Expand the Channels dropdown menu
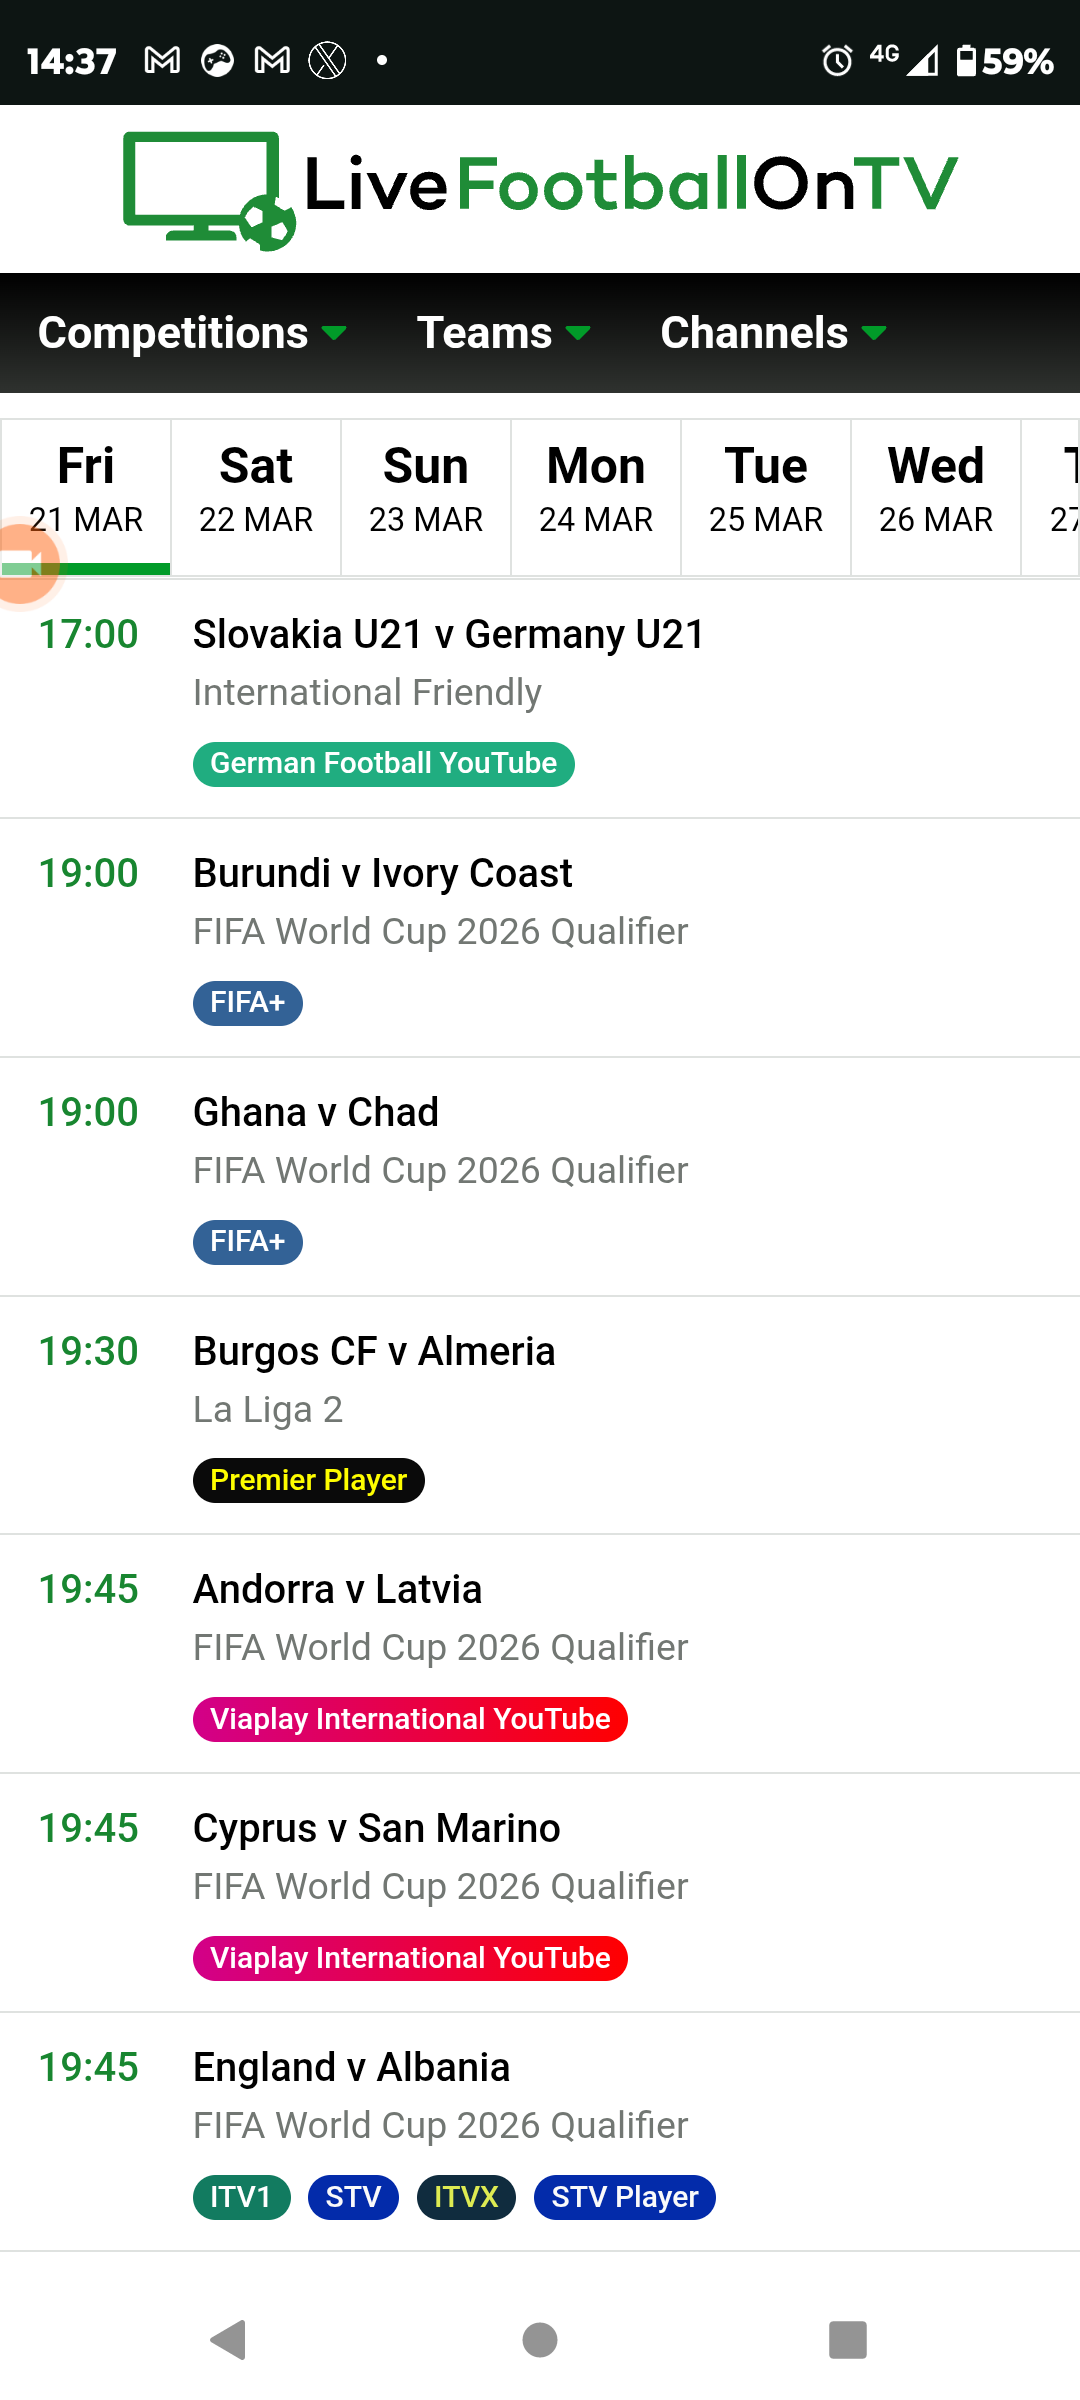The height and width of the screenshot is (2400, 1080). tap(774, 333)
